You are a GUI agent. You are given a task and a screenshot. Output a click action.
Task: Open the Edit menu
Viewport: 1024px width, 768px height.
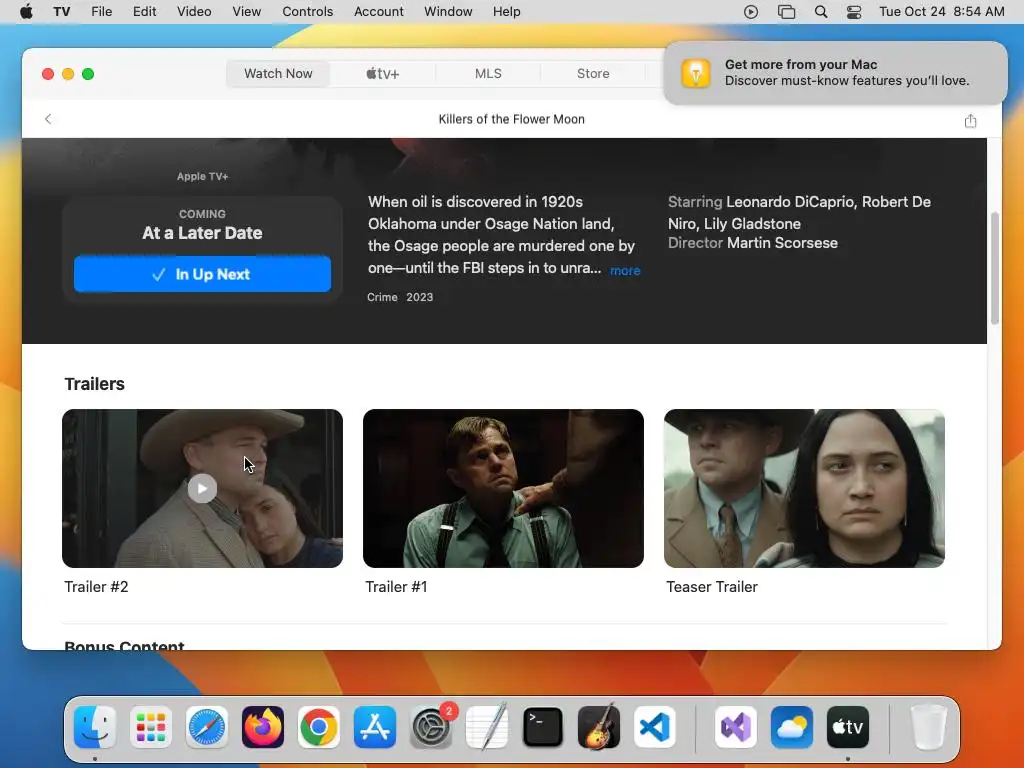pyautogui.click(x=144, y=12)
